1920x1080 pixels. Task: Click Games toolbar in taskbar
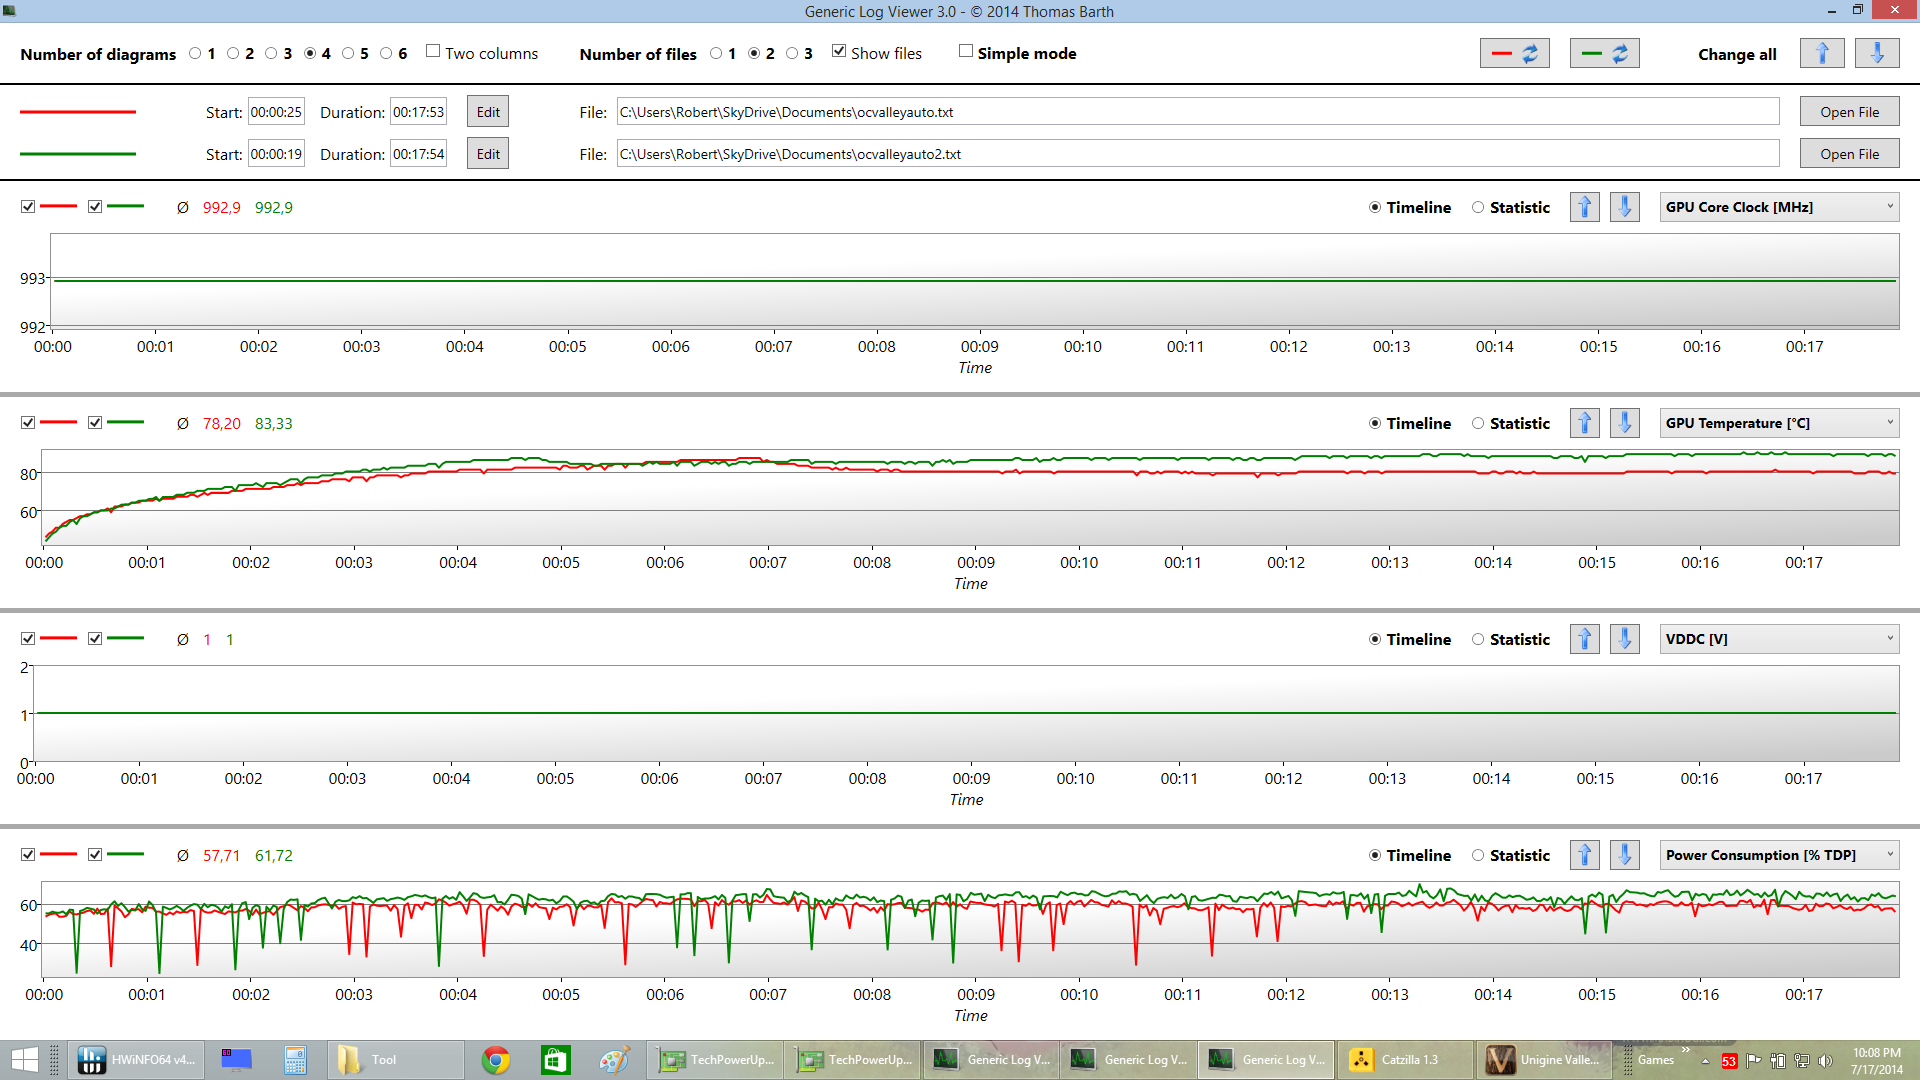click(x=1656, y=1060)
